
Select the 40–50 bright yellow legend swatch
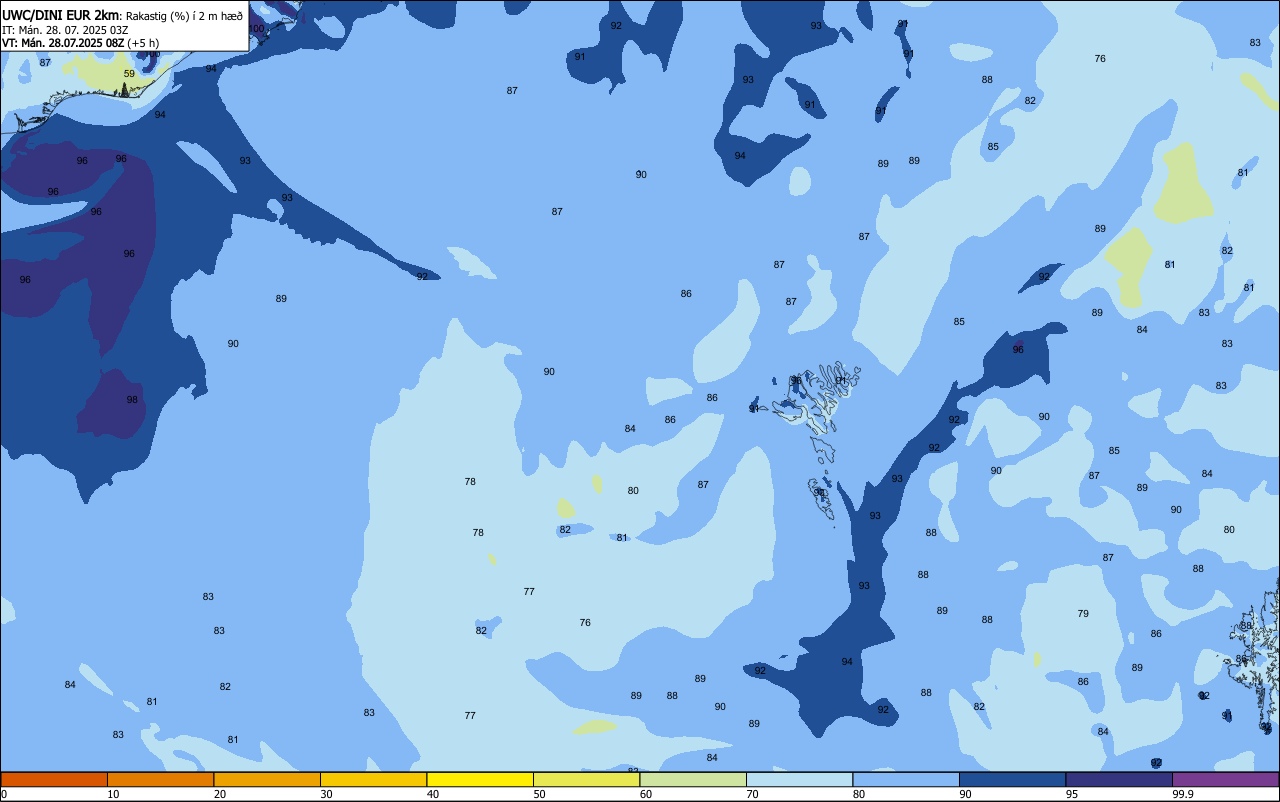tap(480, 780)
